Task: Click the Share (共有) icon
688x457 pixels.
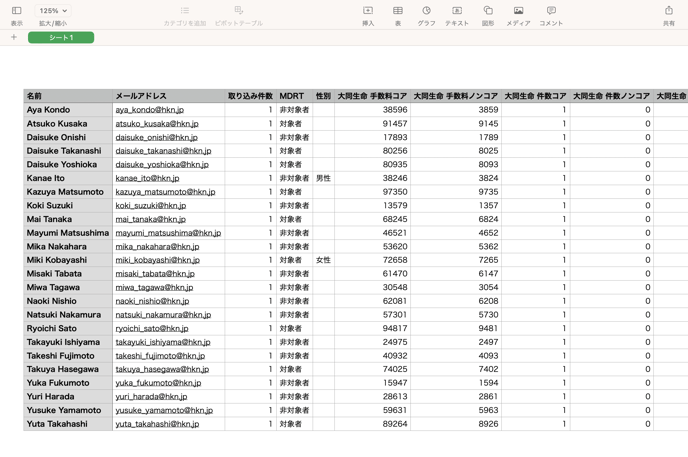Action: (669, 11)
